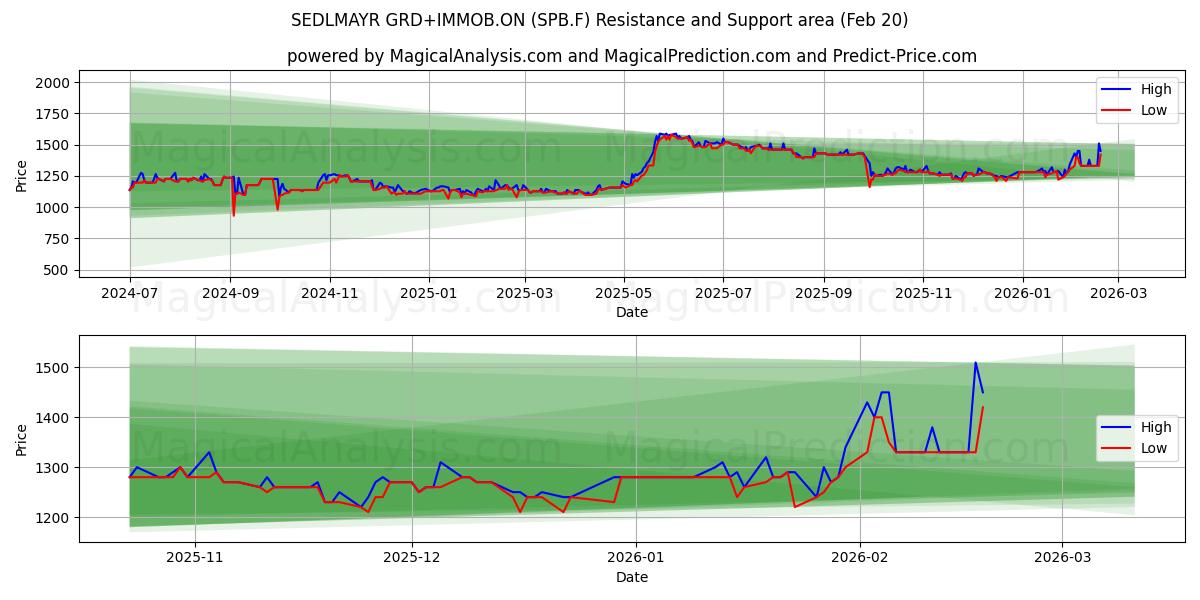Click the 'Date' axis label under top chart
1200x600 pixels.
632,312
